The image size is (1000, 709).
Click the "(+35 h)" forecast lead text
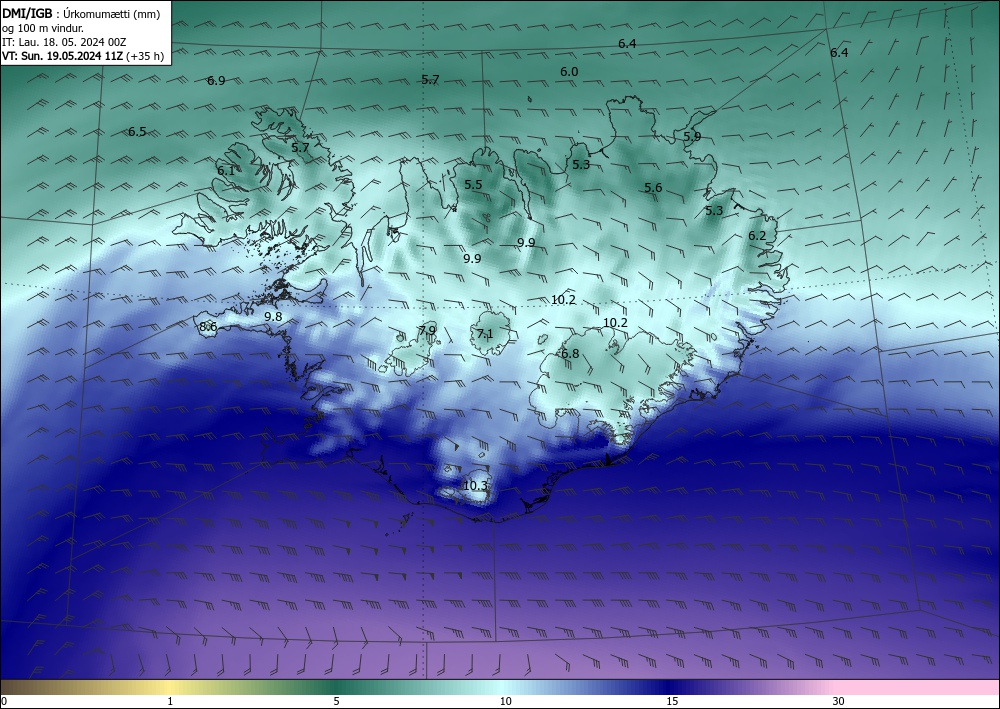coord(145,56)
